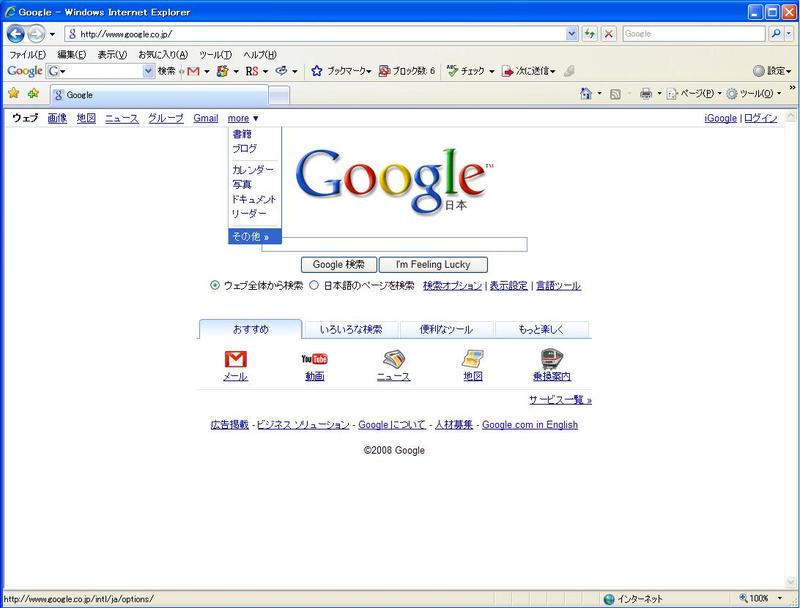Open the Gmail mail icon link

tap(236, 359)
